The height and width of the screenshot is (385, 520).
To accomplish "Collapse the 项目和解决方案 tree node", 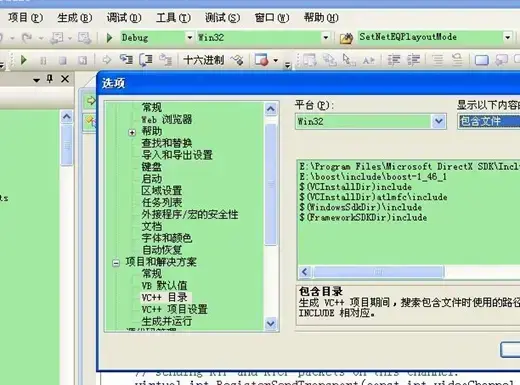I will pos(116,263).
